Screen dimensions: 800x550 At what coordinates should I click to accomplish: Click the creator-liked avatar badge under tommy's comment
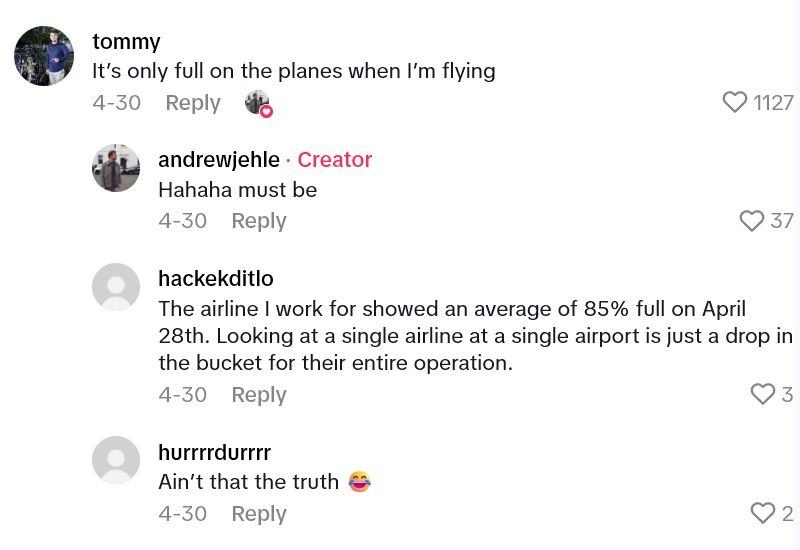(258, 103)
